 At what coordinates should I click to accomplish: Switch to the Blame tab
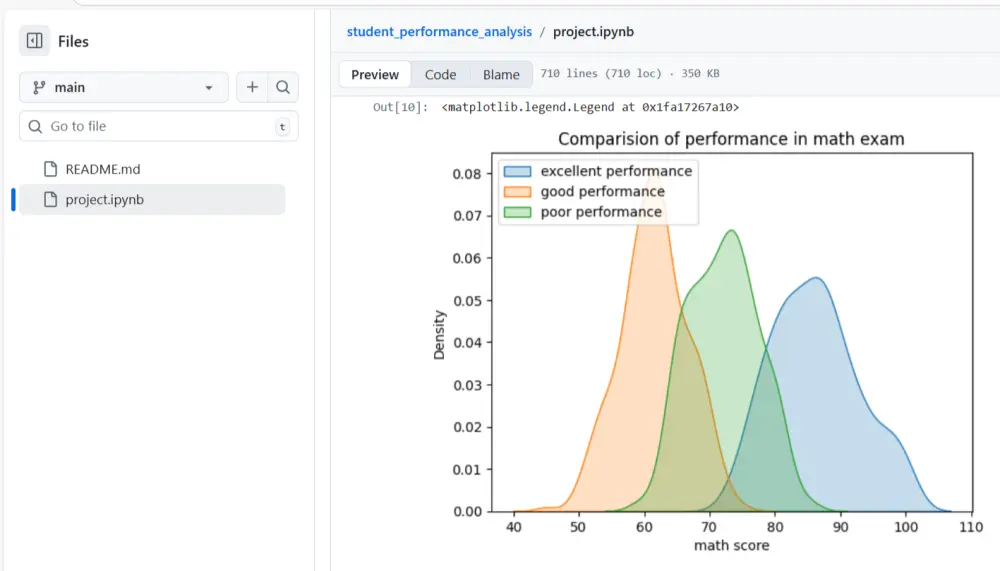[501, 75]
